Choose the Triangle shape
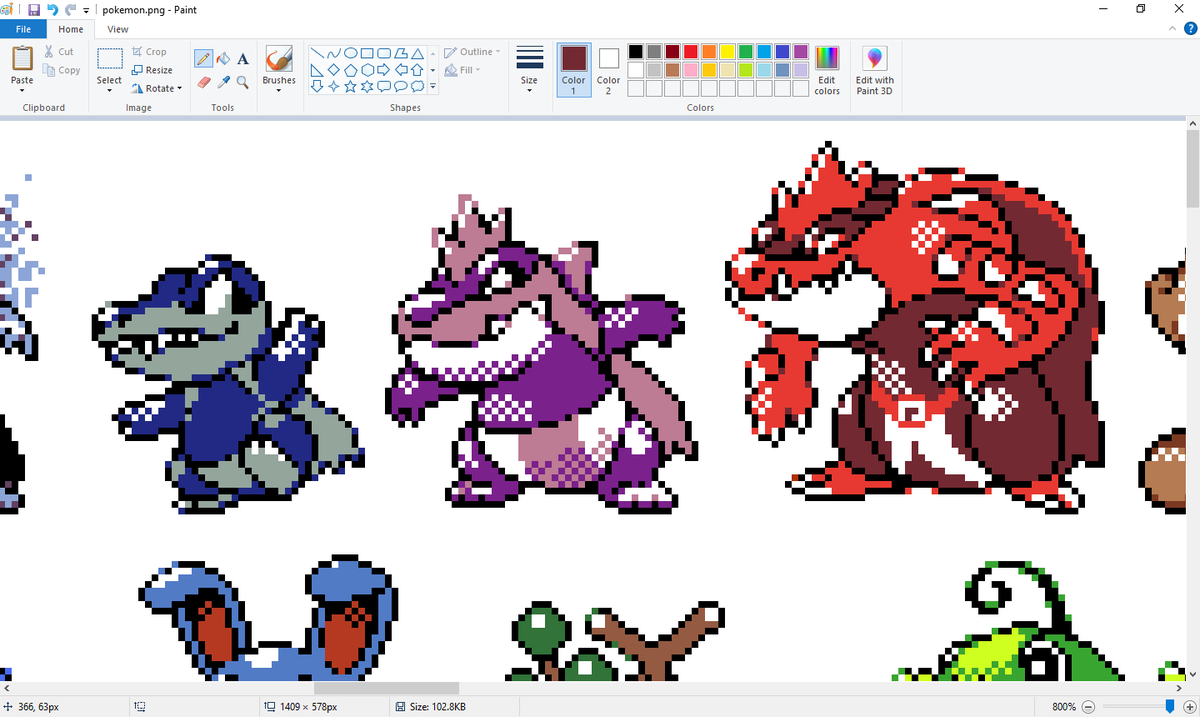The image size is (1200, 717). (x=418, y=53)
